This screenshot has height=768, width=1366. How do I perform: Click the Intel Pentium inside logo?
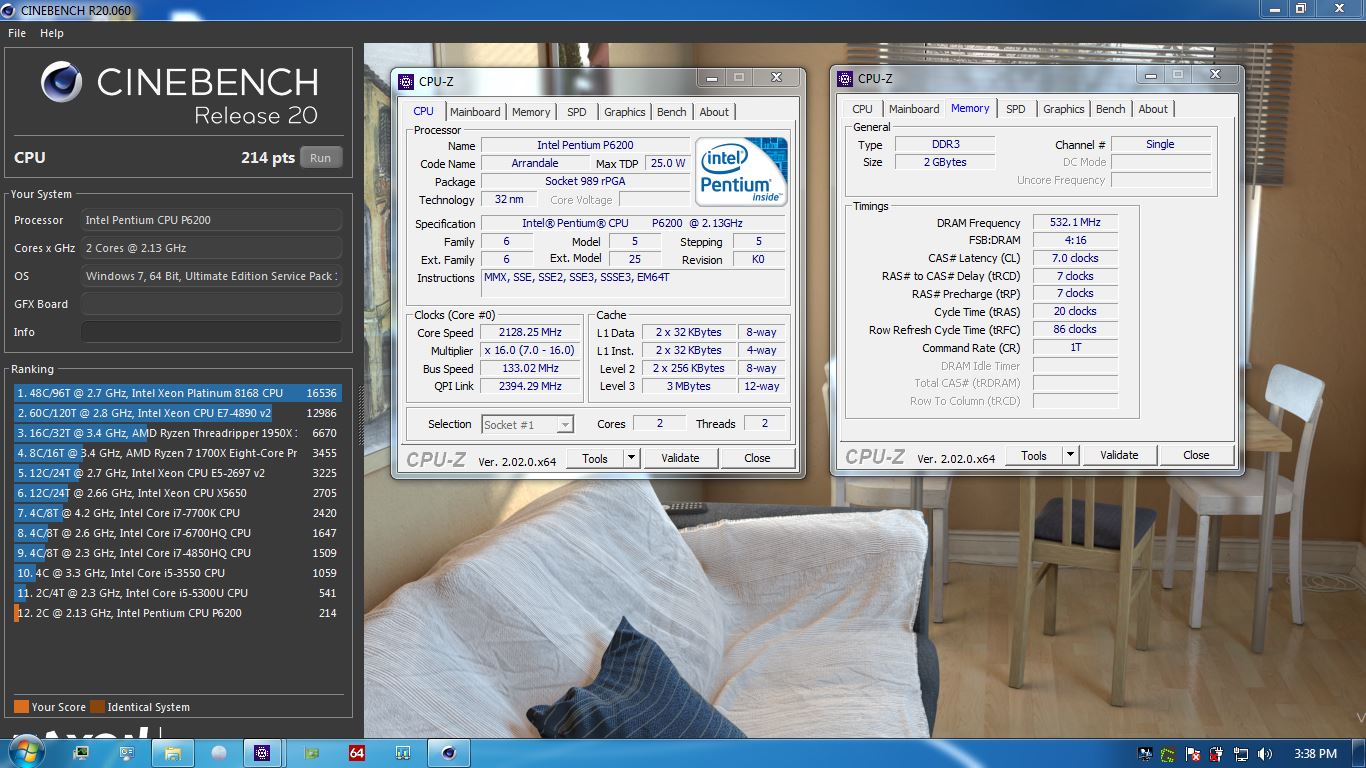pos(741,172)
